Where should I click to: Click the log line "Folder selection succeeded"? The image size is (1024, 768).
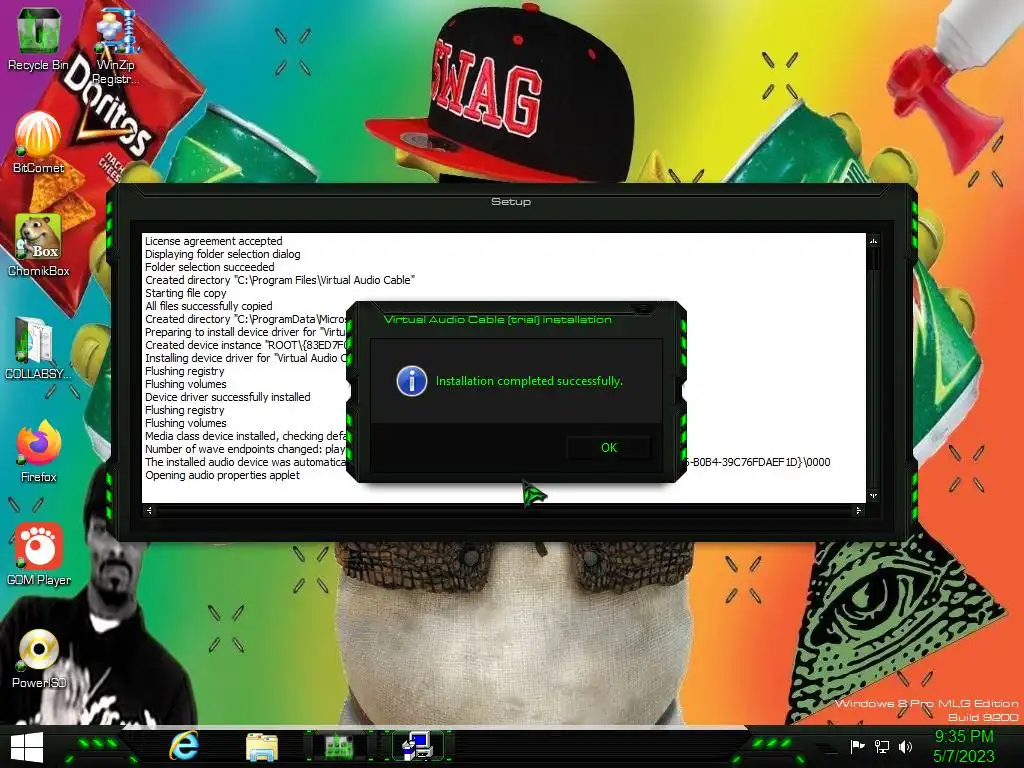tap(210, 267)
